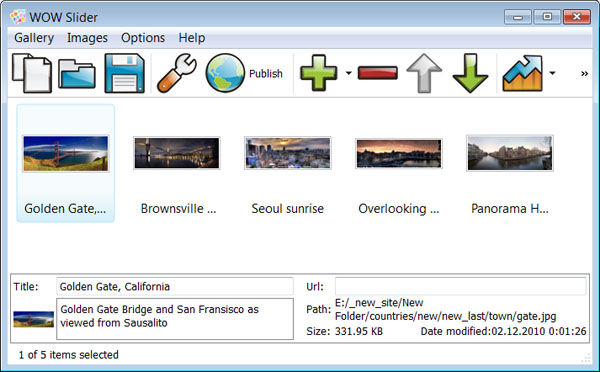Select the Seoul sunrise thumbnail
This screenshot has width=600, height=372.
pyautogui.click(x=288, y=153)
